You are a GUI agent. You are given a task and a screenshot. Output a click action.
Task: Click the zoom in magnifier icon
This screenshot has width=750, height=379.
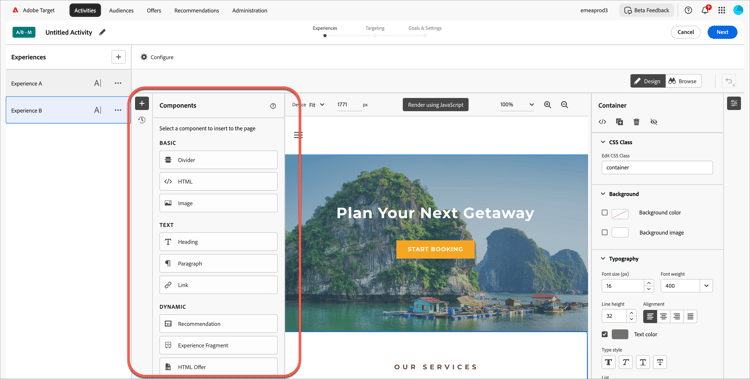pos(548,104)
